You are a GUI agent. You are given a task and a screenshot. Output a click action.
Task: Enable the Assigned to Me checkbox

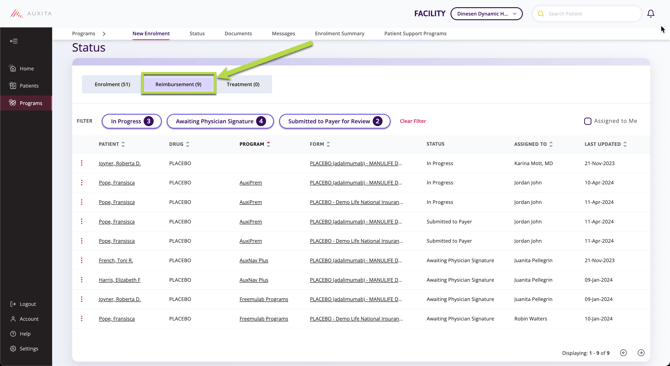point(588,121)
